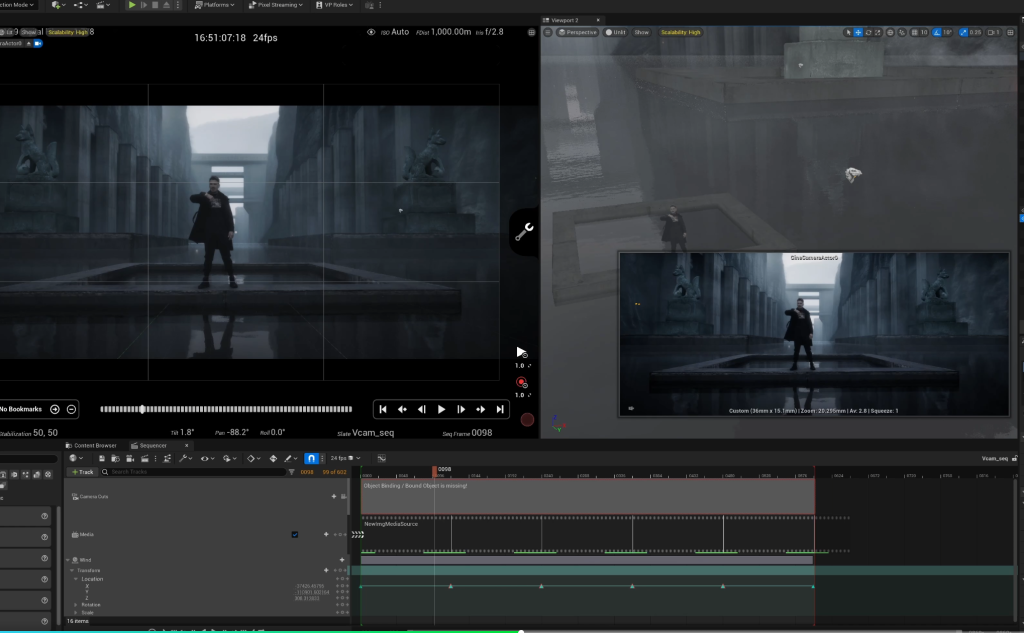
Task: Add a bookmark with the plus circle button
Action: [x=55, y=409]
